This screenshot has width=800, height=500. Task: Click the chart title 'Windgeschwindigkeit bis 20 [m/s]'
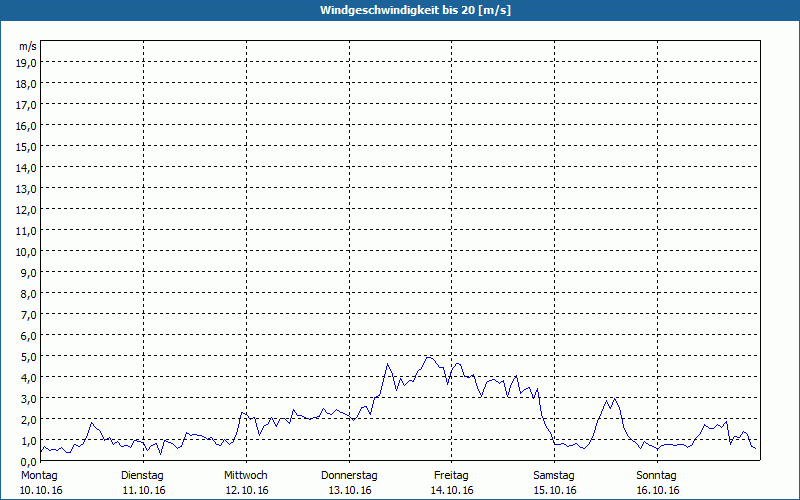(415, 10)
